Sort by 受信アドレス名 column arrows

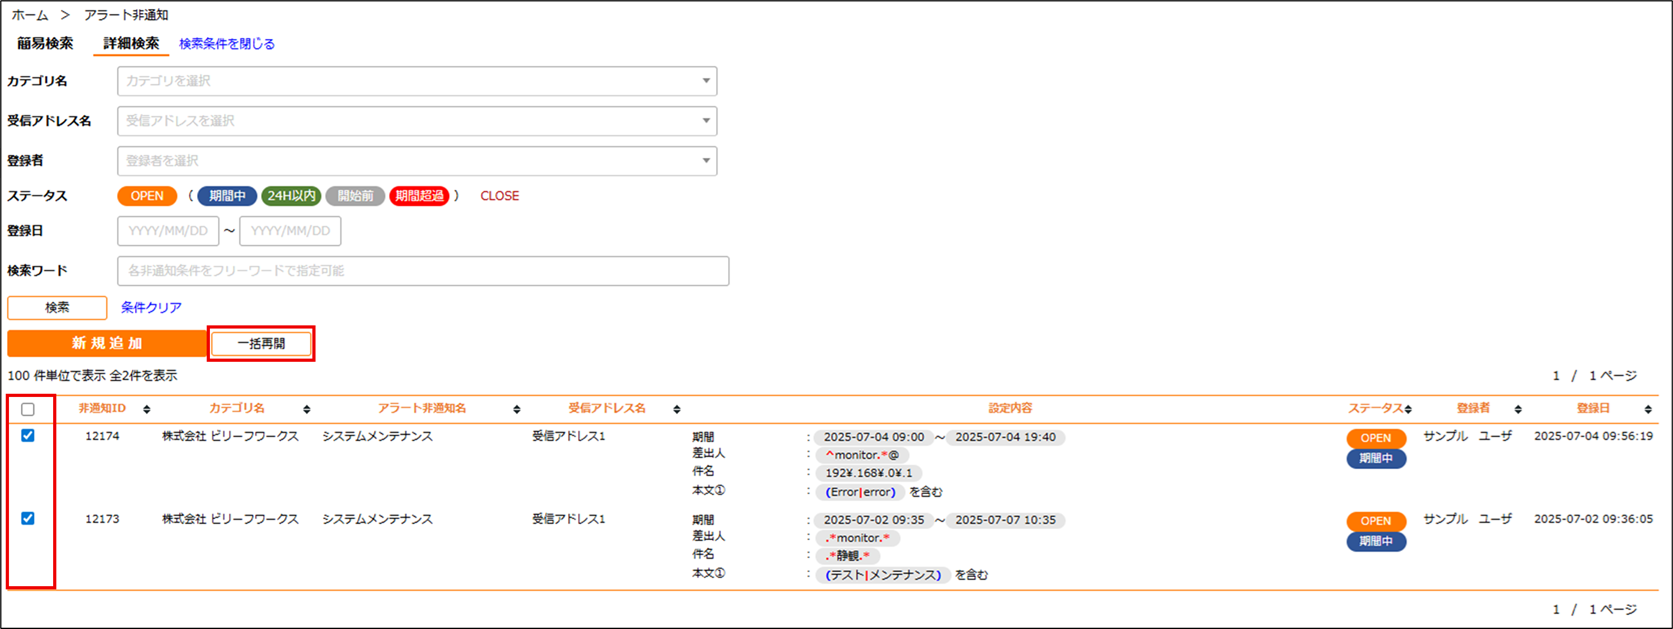[x=677, y=409]
